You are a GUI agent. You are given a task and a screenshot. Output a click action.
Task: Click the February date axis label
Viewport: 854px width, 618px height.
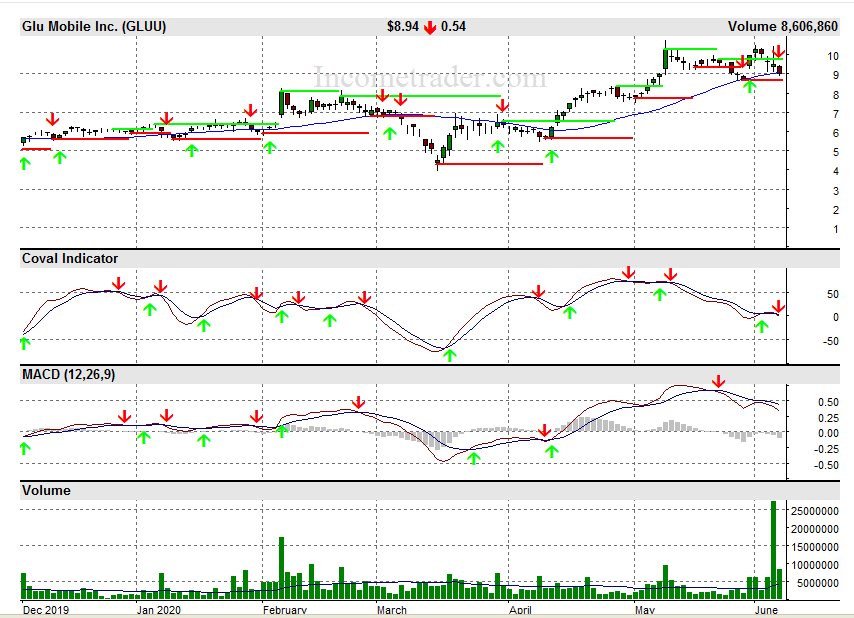click(285, 610)
